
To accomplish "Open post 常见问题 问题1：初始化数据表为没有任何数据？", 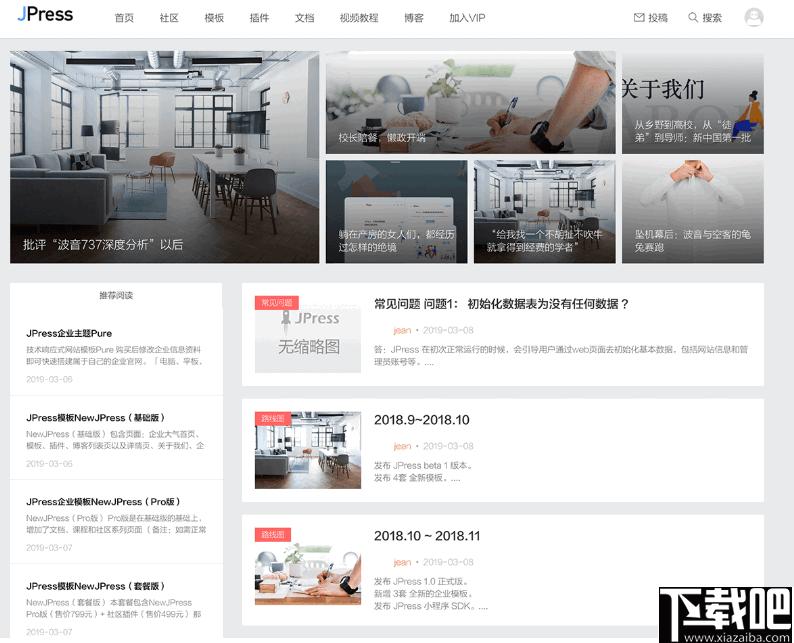I will (x=501, y=304).
